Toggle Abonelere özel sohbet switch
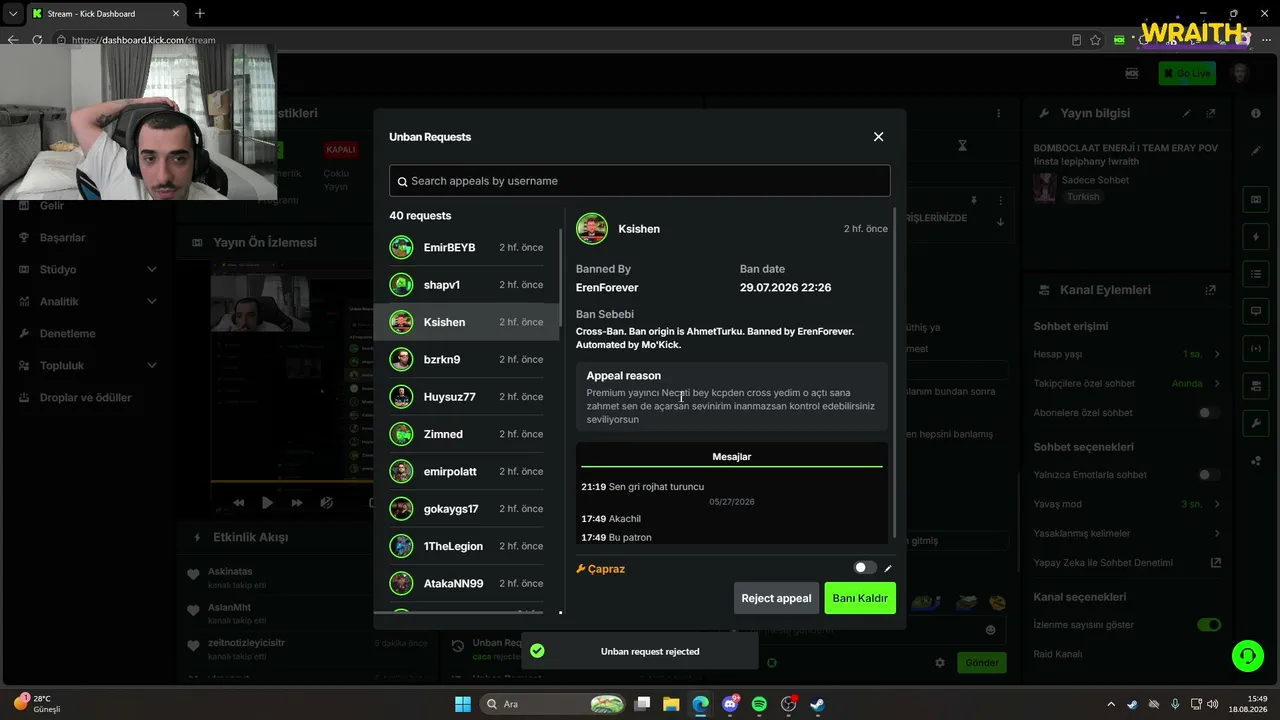The image size is (1280, 720). tap(1209, 413)
